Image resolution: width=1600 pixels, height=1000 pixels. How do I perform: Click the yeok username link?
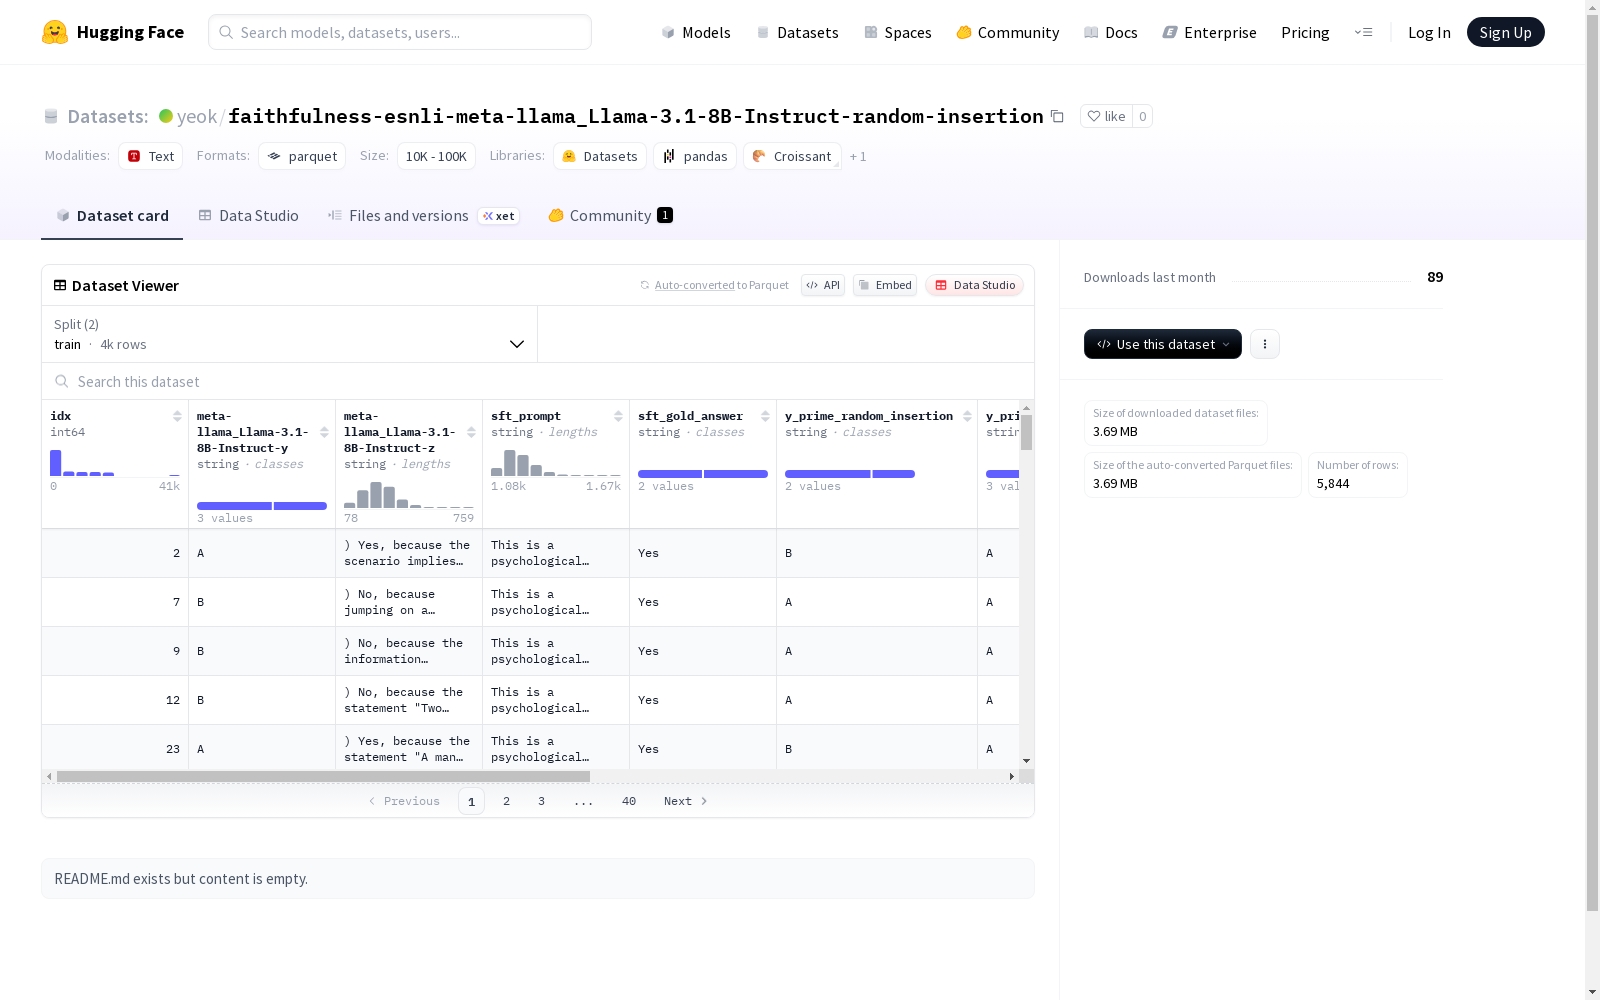point(197,116)
